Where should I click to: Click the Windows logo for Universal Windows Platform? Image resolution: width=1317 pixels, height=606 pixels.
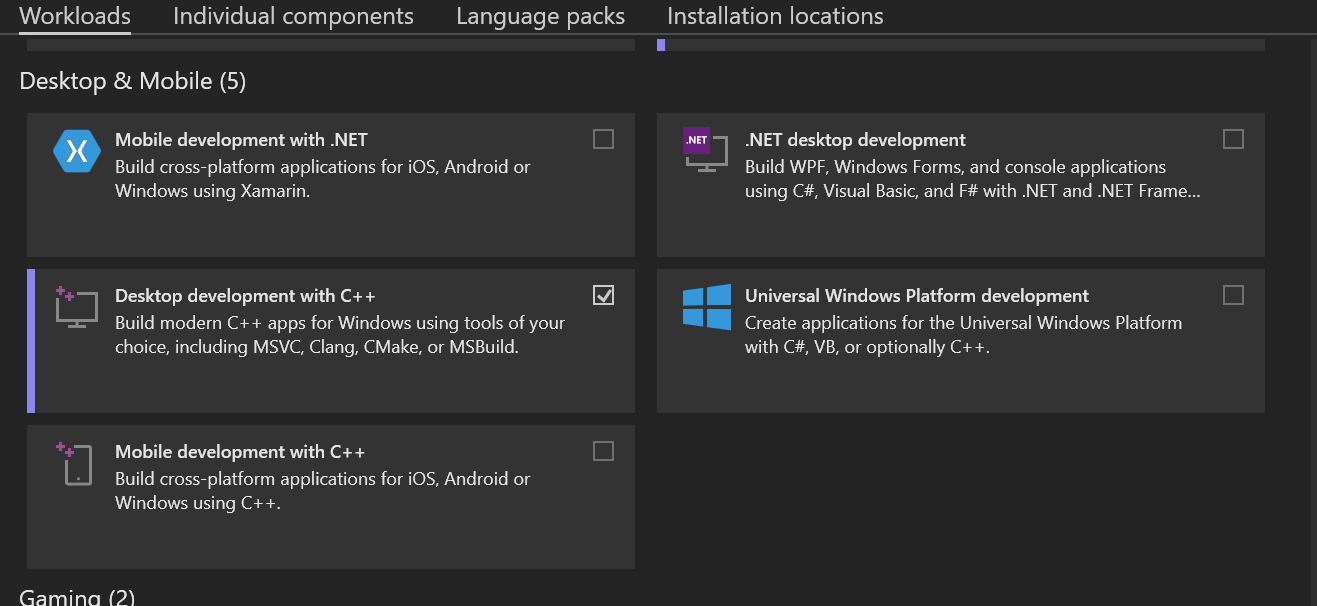pos(707,306)
